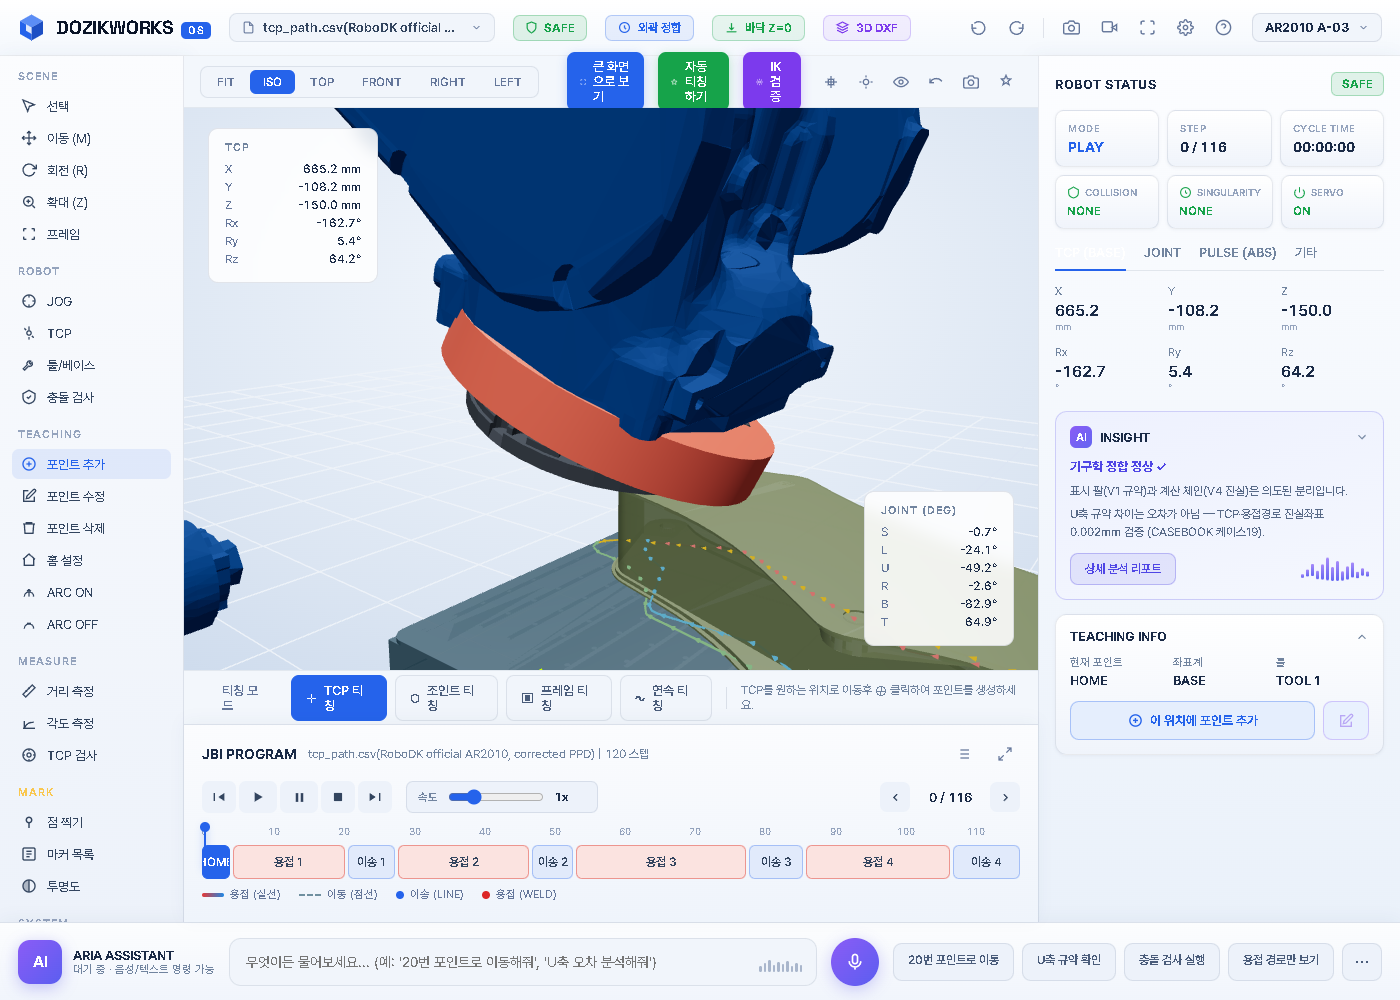Switch to the 기타 tab
The height and width of the screenshot is (1000, 1400).
click(x=1306, y=253)
